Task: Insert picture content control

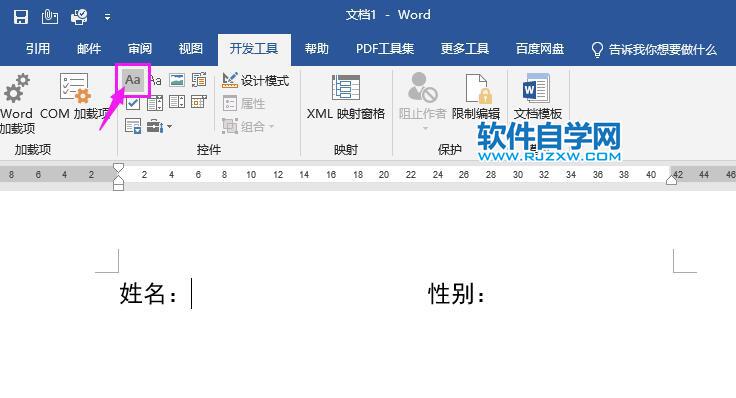Action: (177, 80)
